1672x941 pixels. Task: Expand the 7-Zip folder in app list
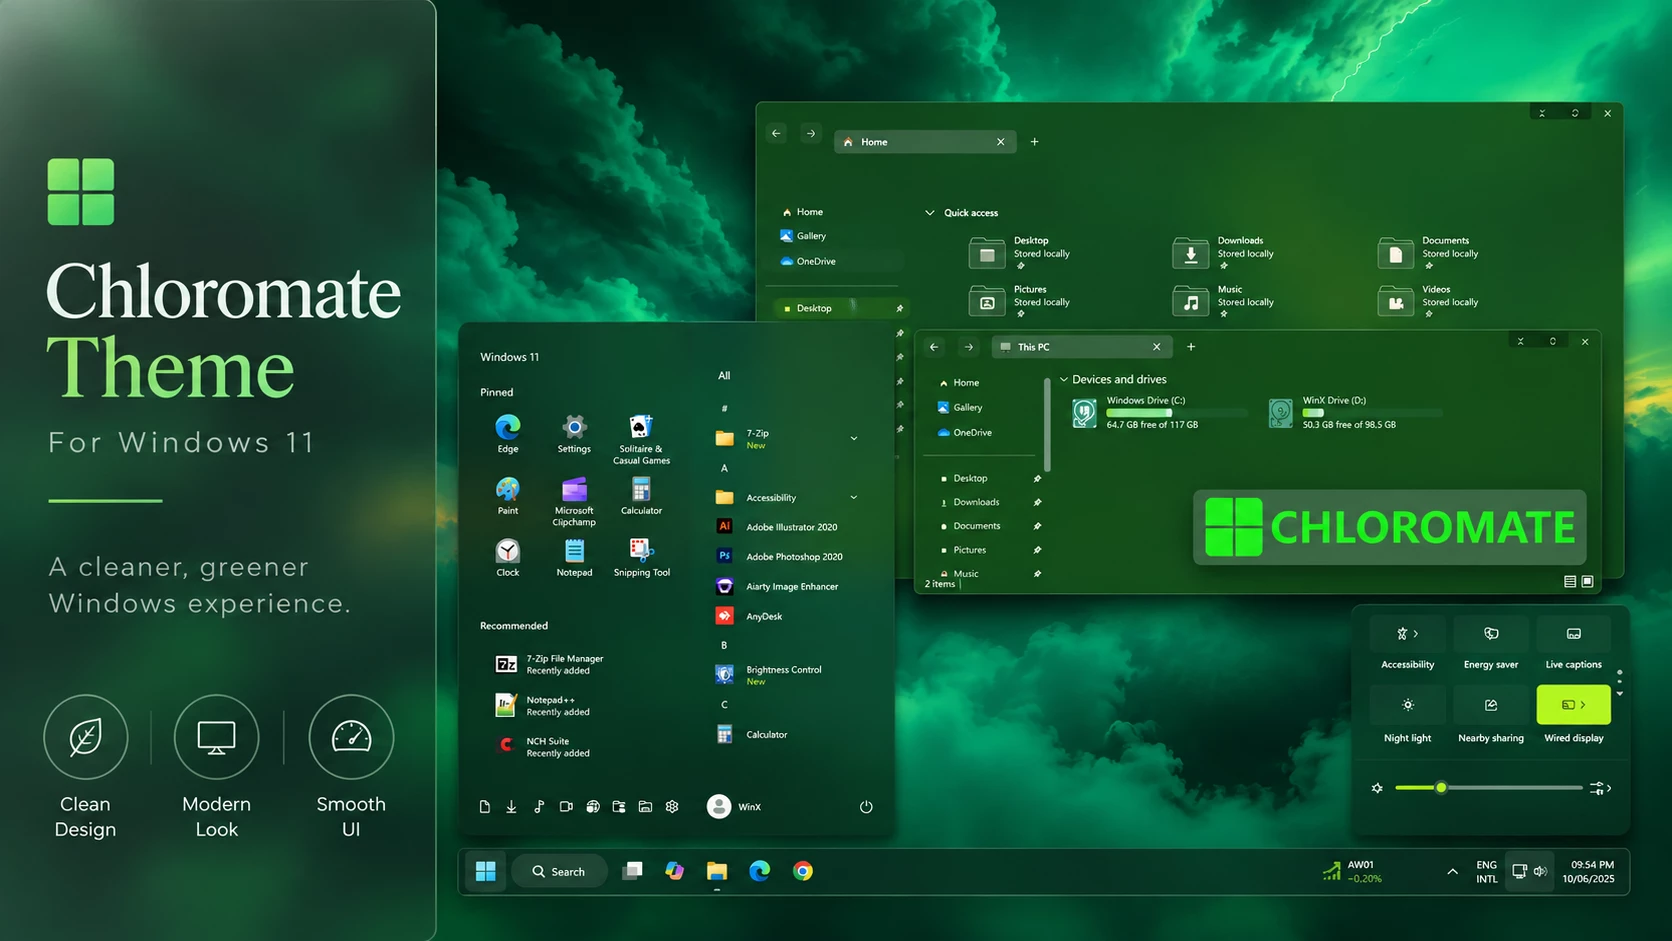point(854,438)
